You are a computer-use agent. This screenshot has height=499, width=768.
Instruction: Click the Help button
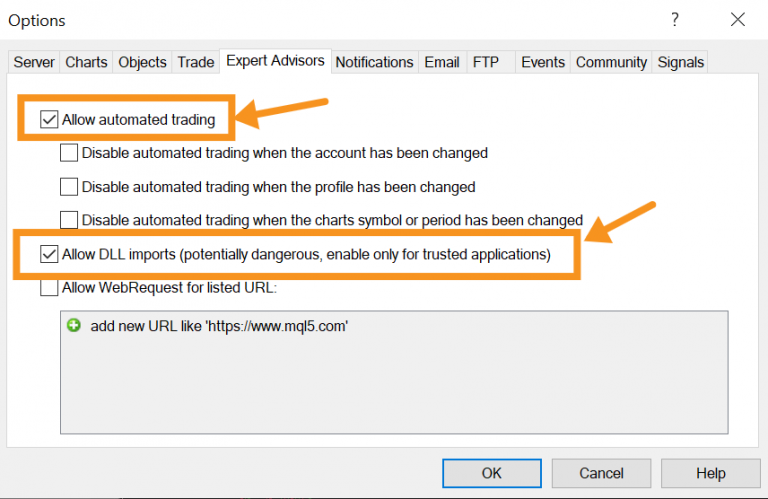[x=711, y=473]
